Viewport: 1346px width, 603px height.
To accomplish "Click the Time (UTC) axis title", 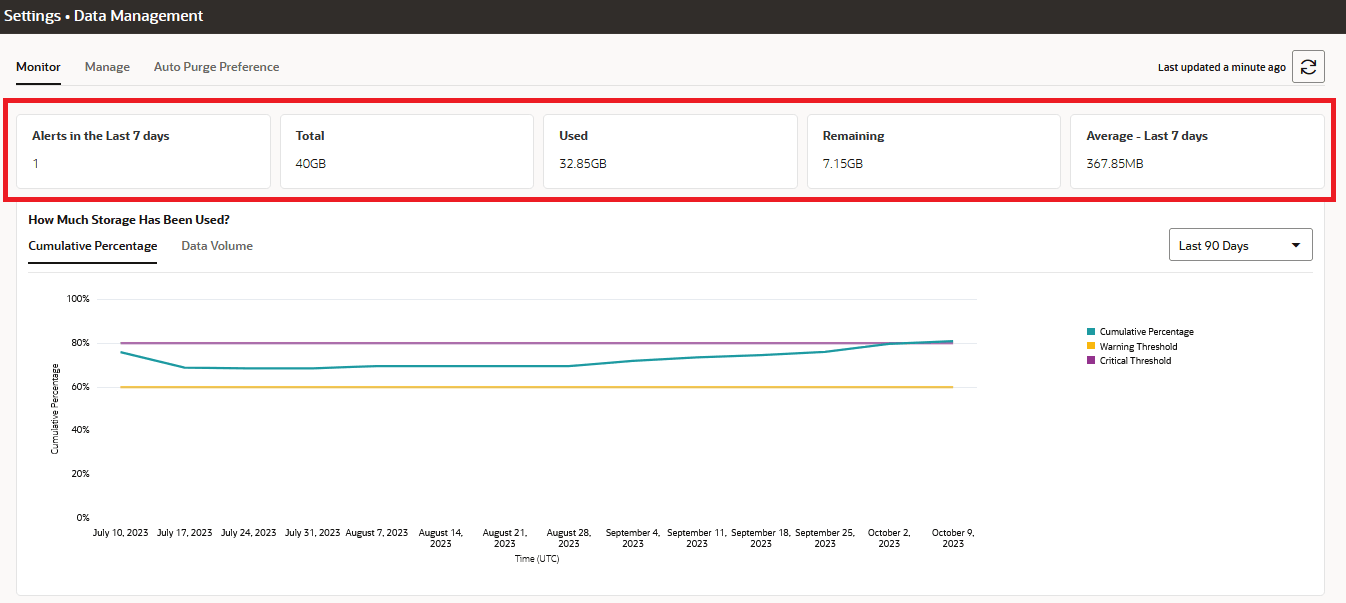I will (x=537, y=559).
